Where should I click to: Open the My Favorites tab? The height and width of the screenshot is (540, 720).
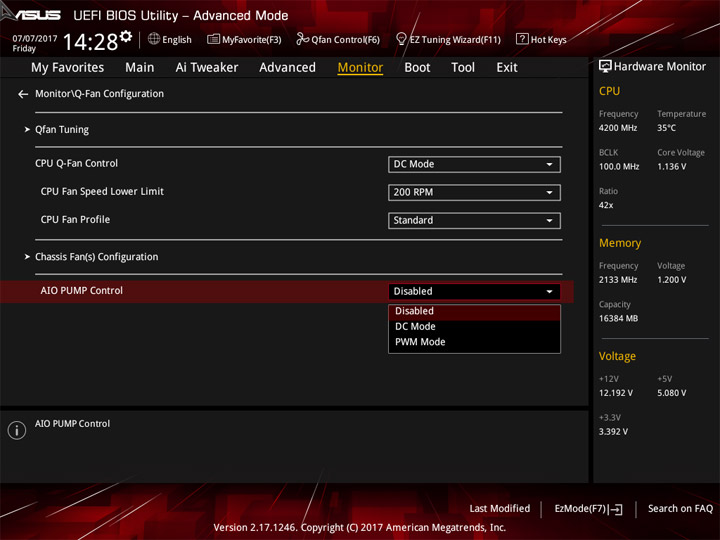pos(68,68)
